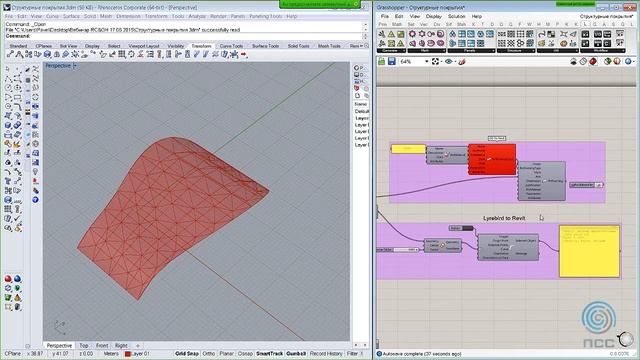Image resolution: width=640 pixels, height=360 pixels.
Task: Expand the Math group bar in Grasshopper's ribbon
Action: [x=426, y=51]
